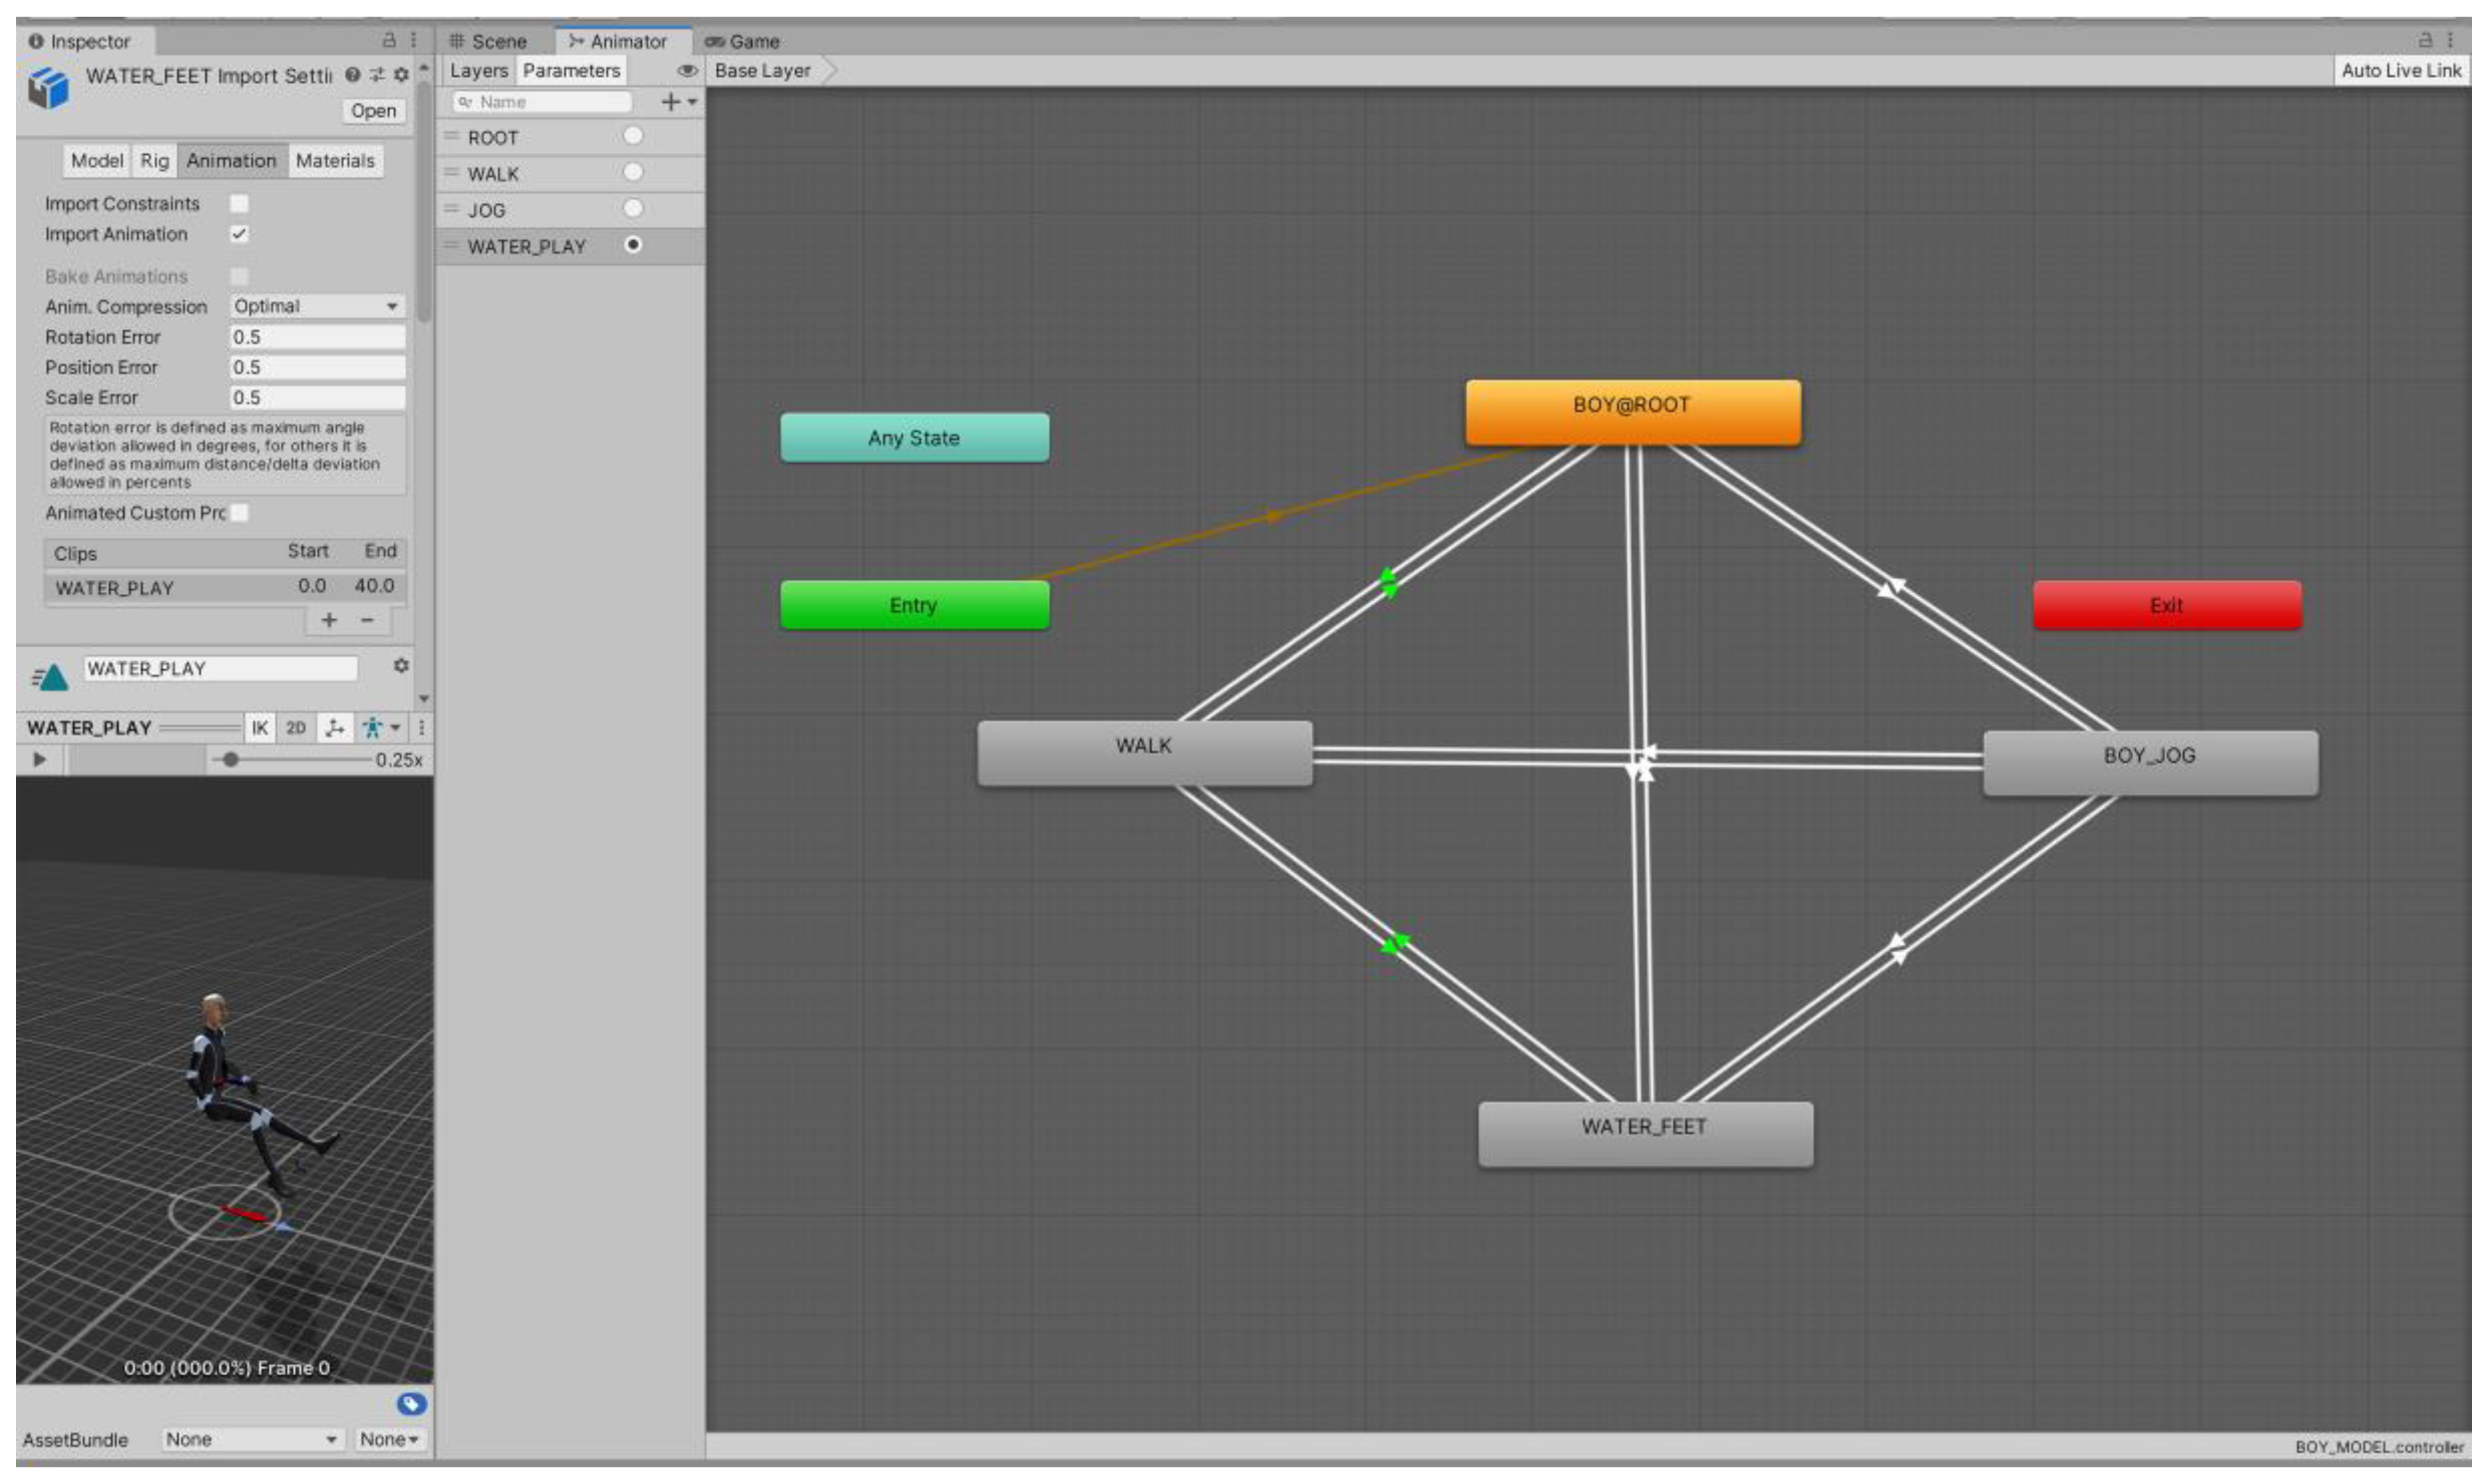The image size is (2490, 1484).
Task: Play the WATER_PLAY animation preview
Action: click(x=40, y=760)
